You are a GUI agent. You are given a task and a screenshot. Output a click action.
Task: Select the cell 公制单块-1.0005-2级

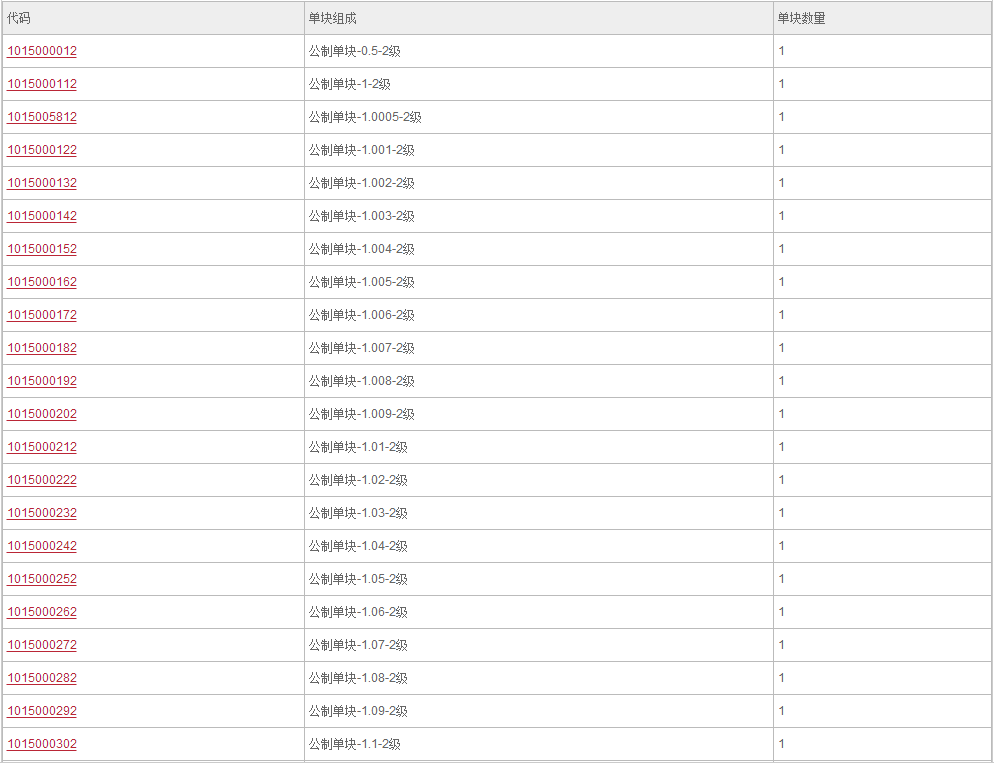click(x=539, y=117)
